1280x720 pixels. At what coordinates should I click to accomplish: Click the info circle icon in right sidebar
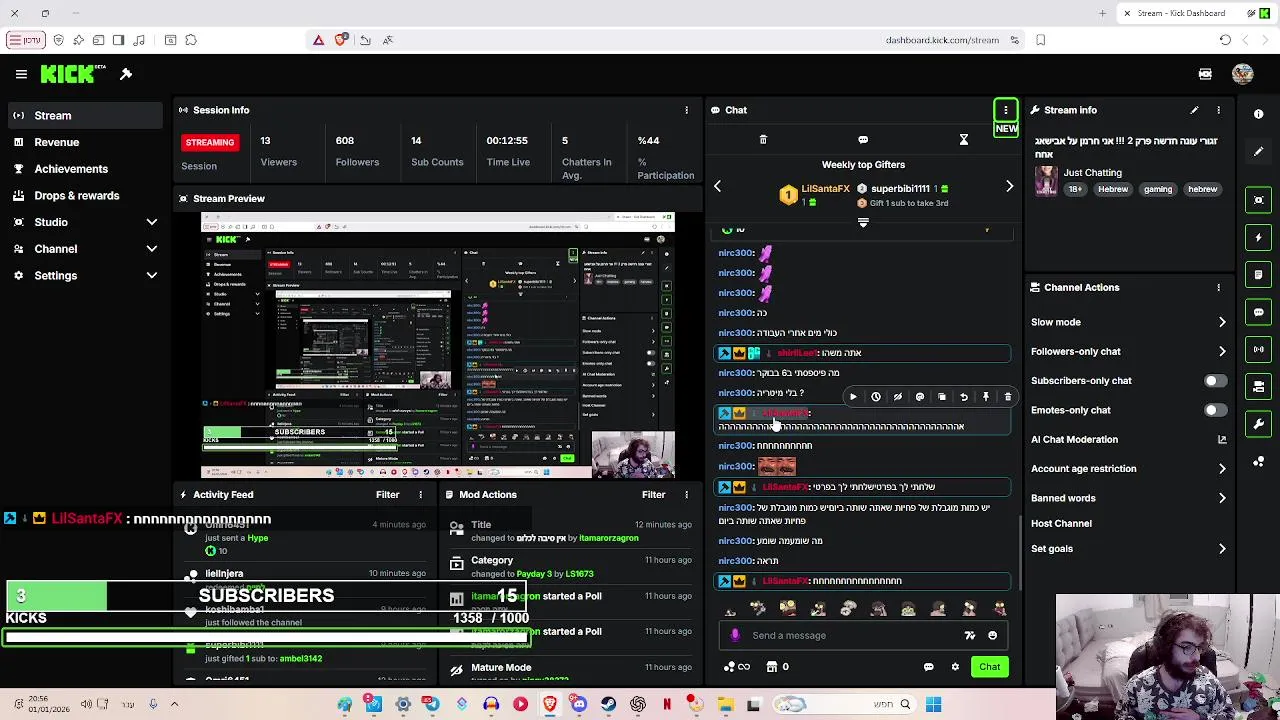(1259, 114)
